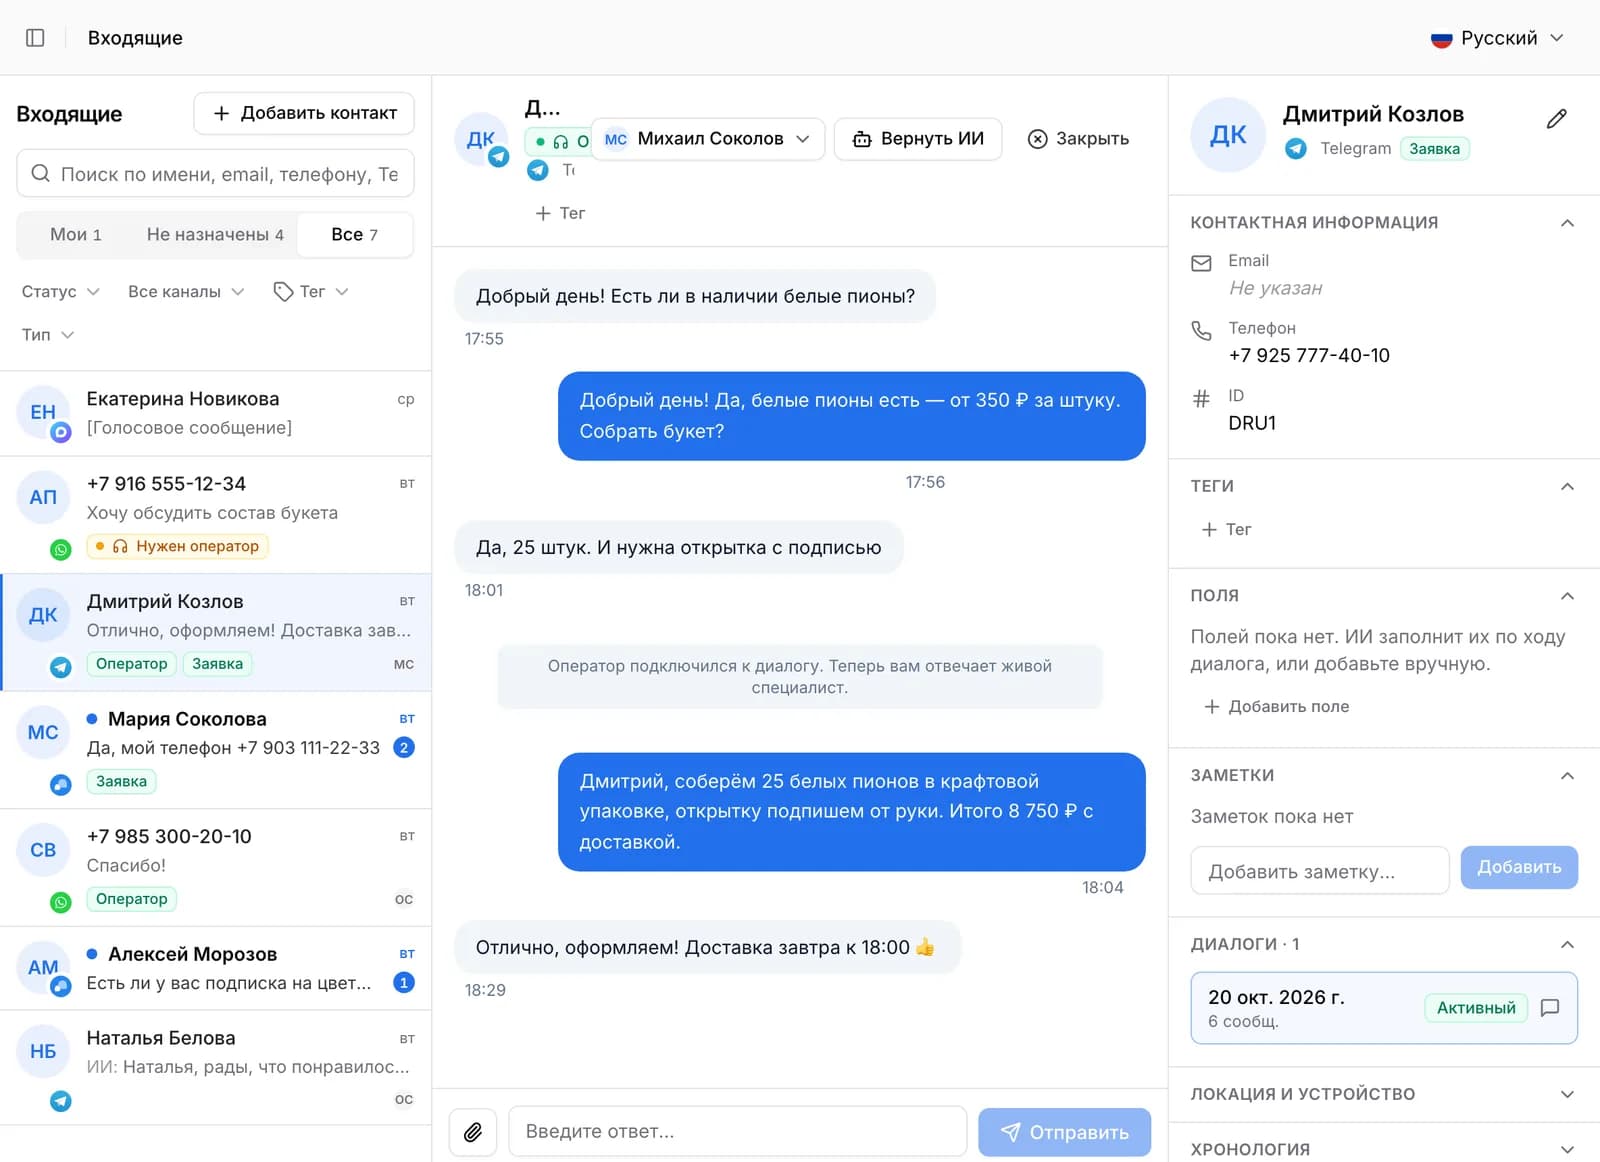Viewport: 1600px width, 1162px height.
Task: Expand ЛОКАЦИЯ И УСТРОЙСТВО section
Action: [x=1567, y=1094]
